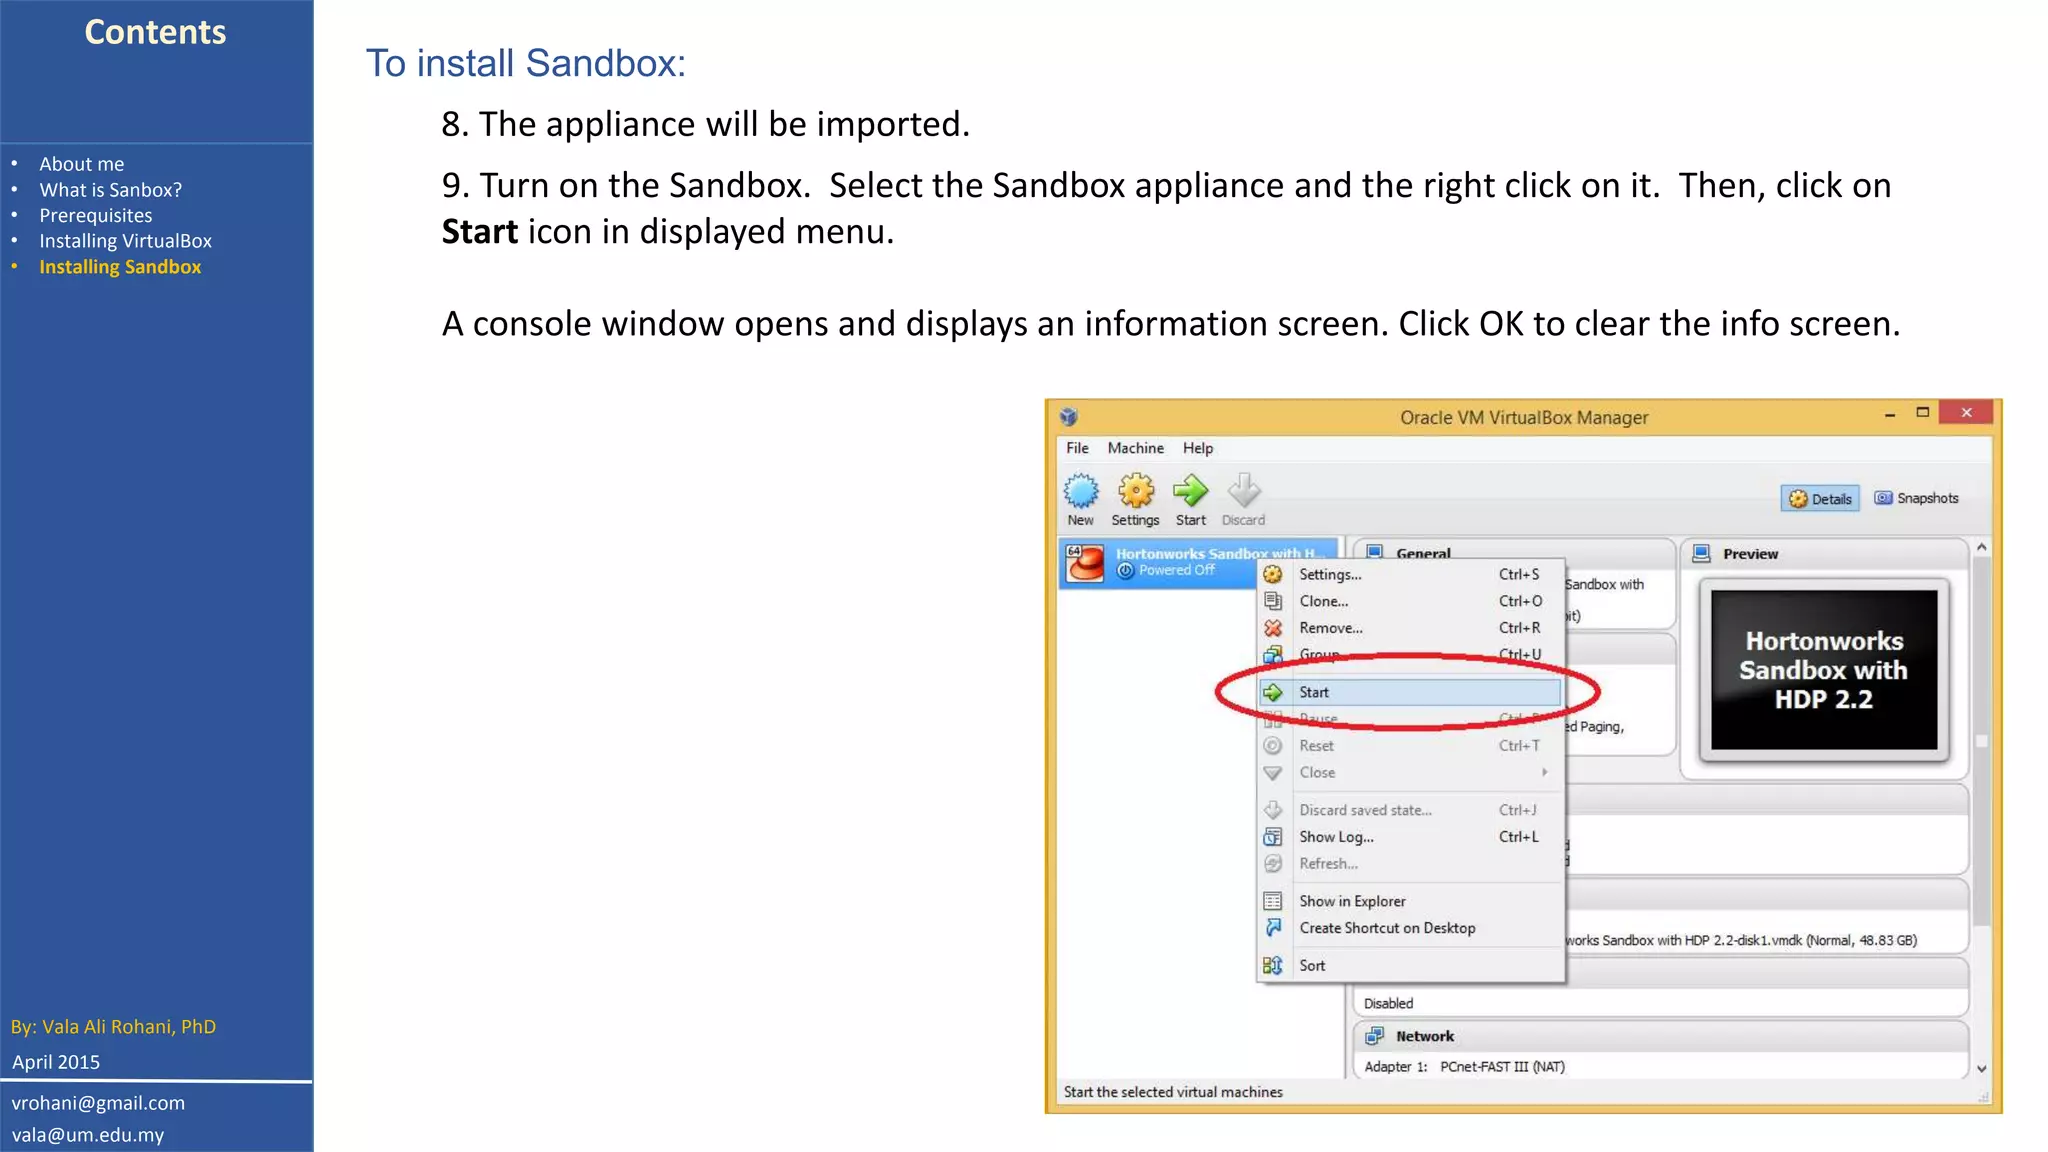2048x1152 pixels.
Task: Click the Network section icon
Action: (x=1375, y=1036)
